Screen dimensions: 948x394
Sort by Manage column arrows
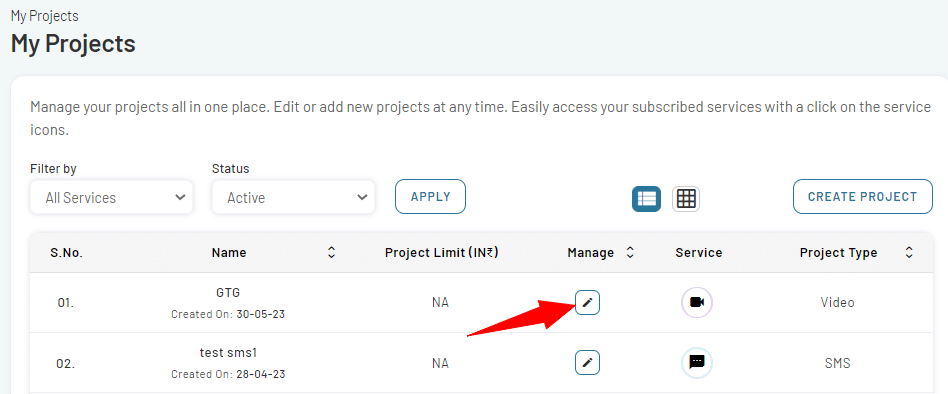[630, 253]
